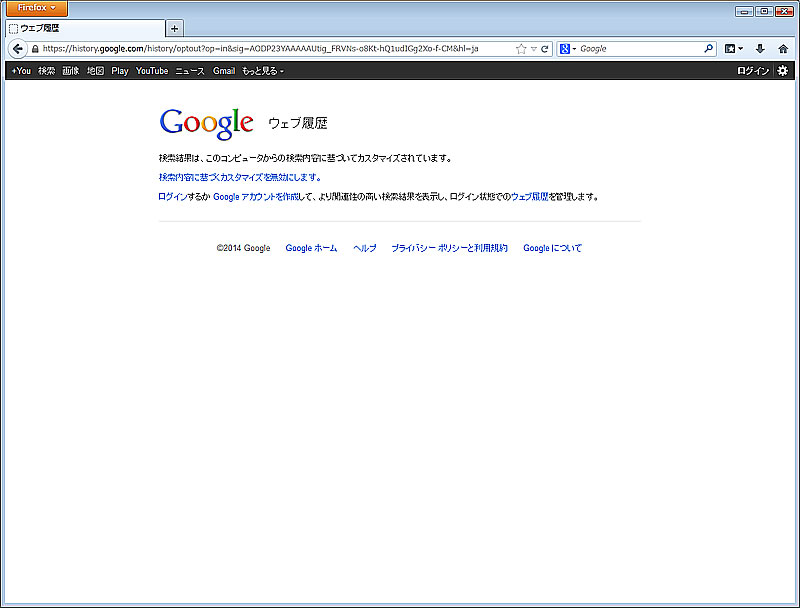Select the ウェブ履歴 tab

point(85,29)
